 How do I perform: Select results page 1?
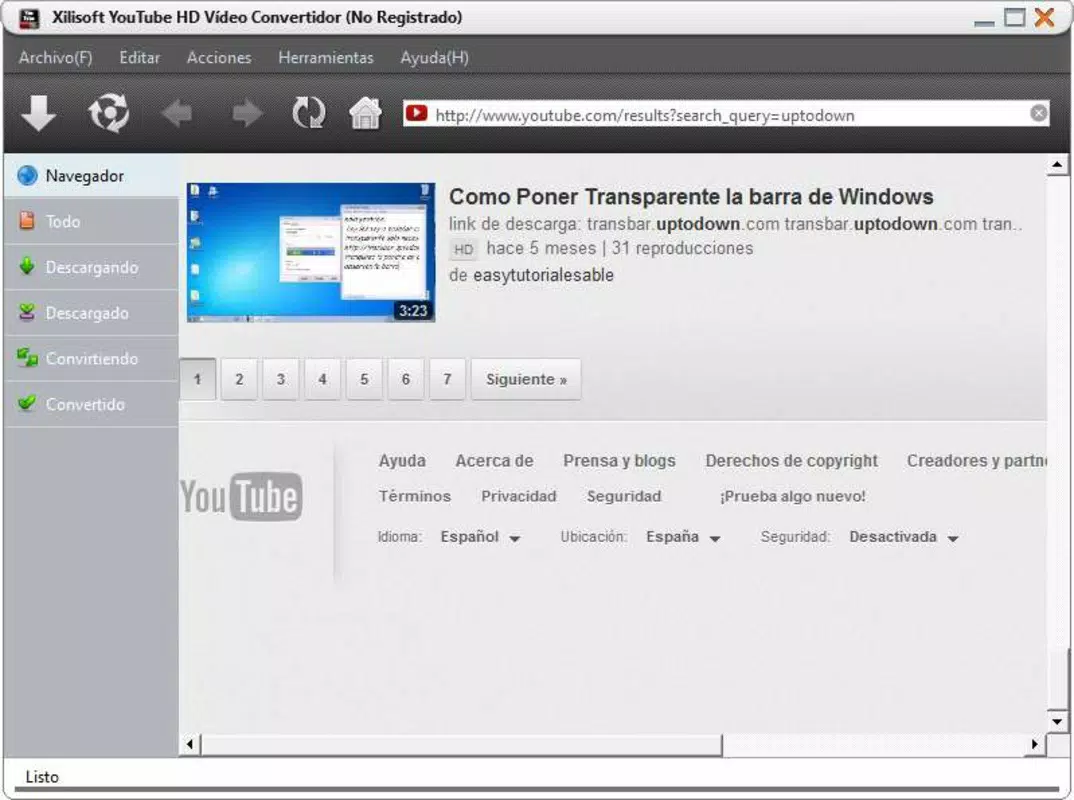tap(198, 379)
